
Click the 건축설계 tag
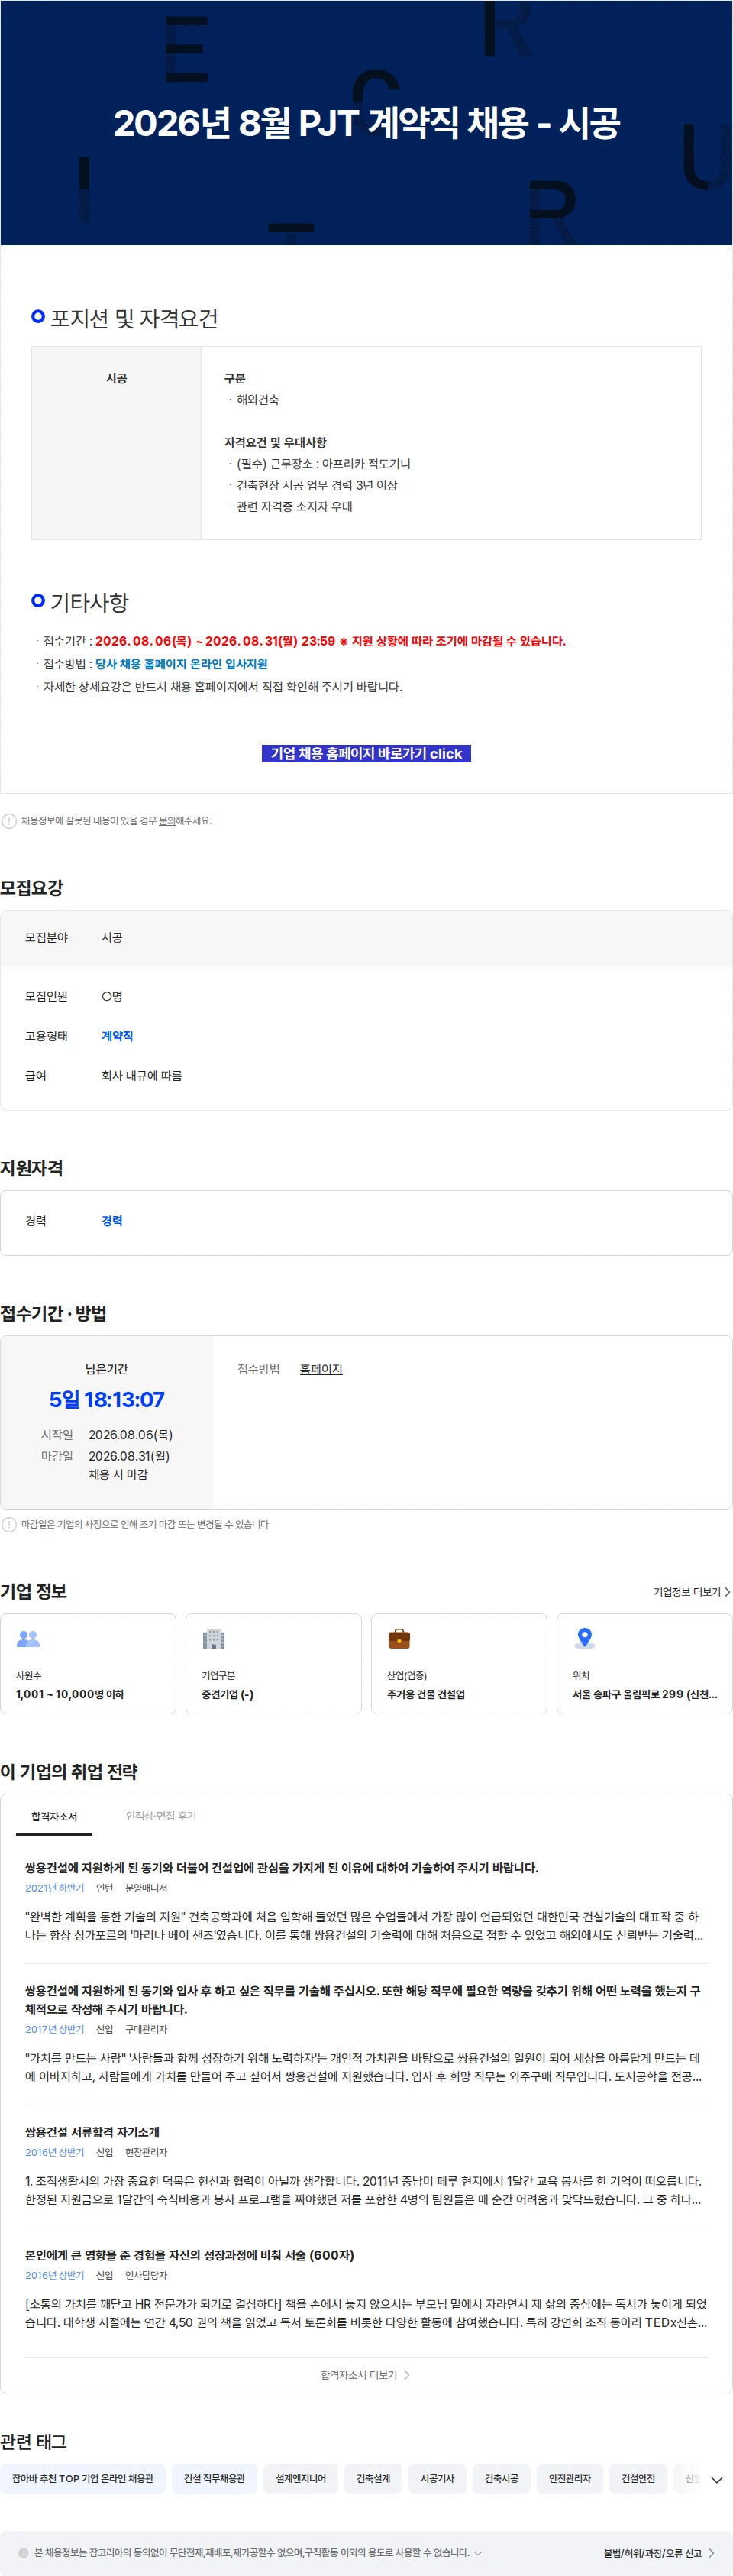pyautogui.click(x=373, y=2479)
